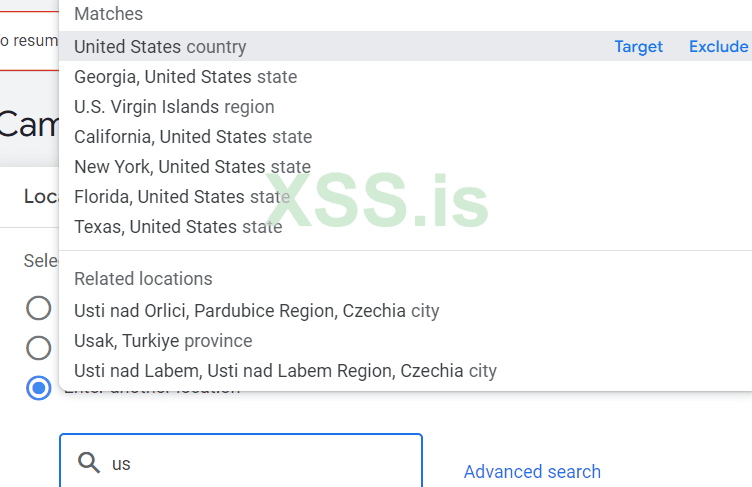The height and width of the screenshot is (487, 752).
Task: Click the search magnifier icon
Action: 89,462
